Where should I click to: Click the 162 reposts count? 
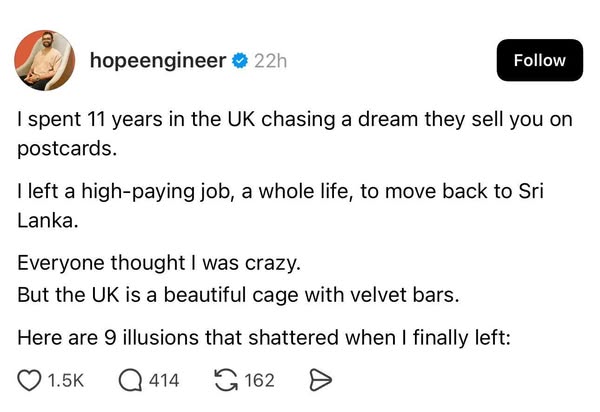pyautogui.click(x=259, y=381)
